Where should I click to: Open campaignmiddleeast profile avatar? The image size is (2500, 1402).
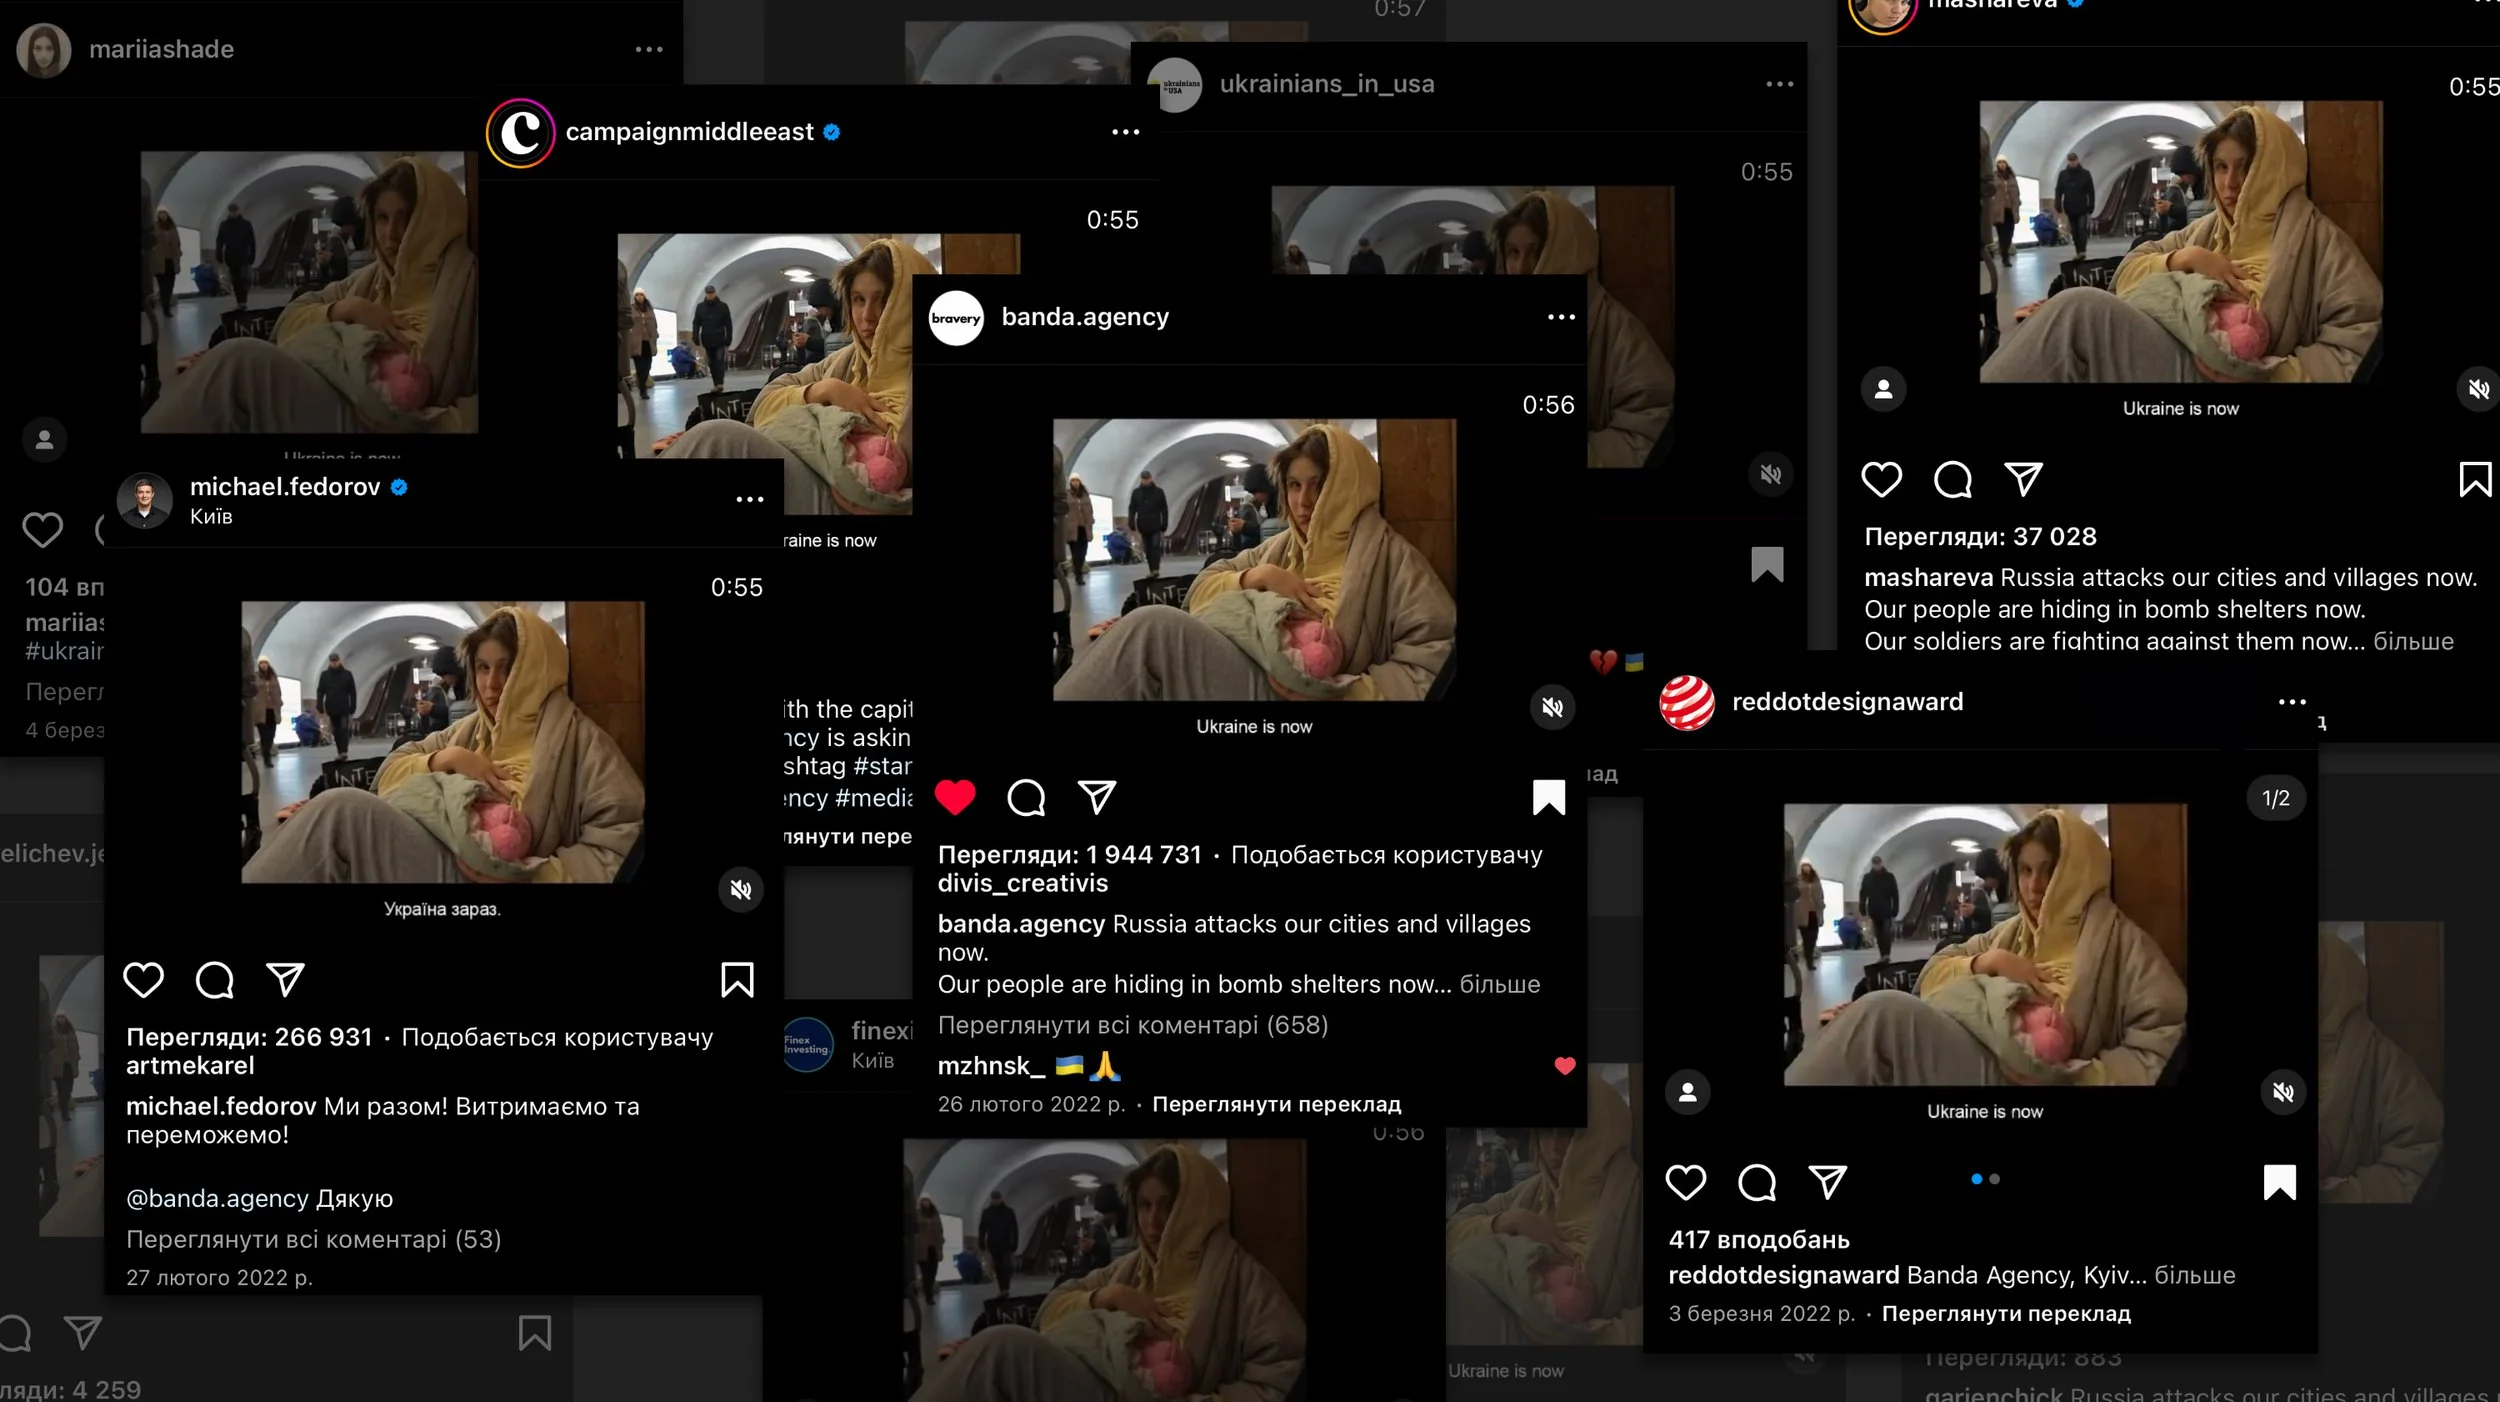520,132
